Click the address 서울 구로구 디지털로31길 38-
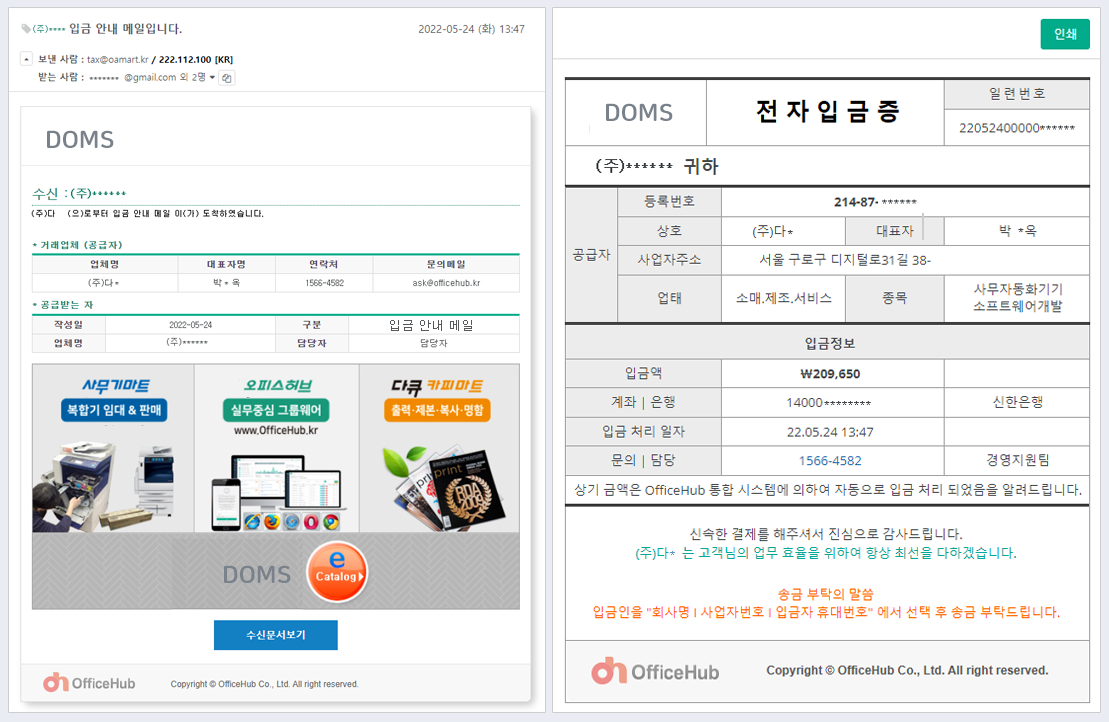1109x722 pixels. [845, 260]
